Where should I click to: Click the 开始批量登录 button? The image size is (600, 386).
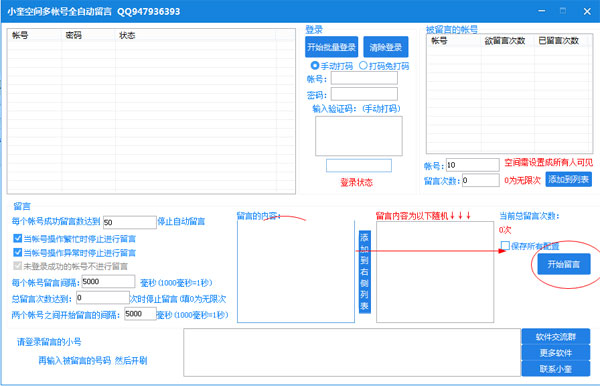pos(331,47)
